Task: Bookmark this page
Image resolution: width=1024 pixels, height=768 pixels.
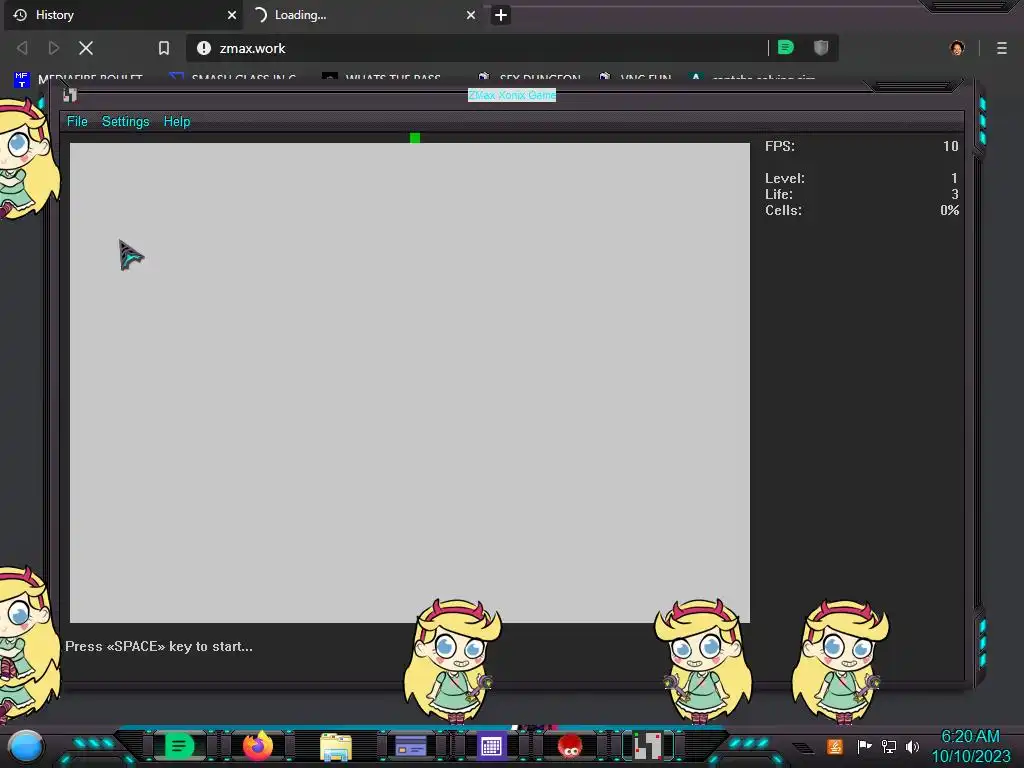Action: (164, 48)
